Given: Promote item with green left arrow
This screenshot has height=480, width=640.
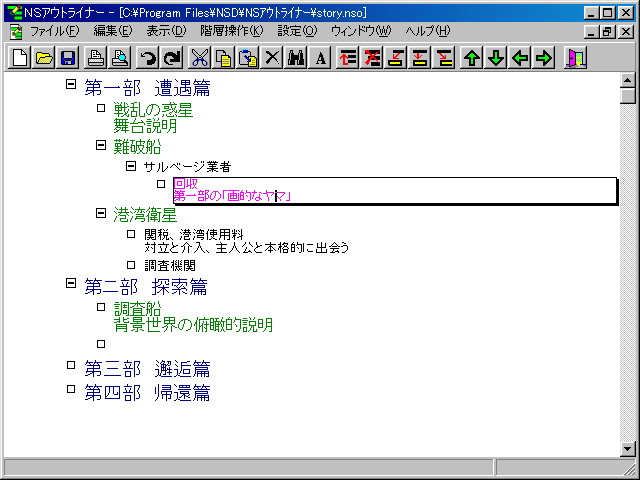Looking at the screenshot, I should 520,58.
